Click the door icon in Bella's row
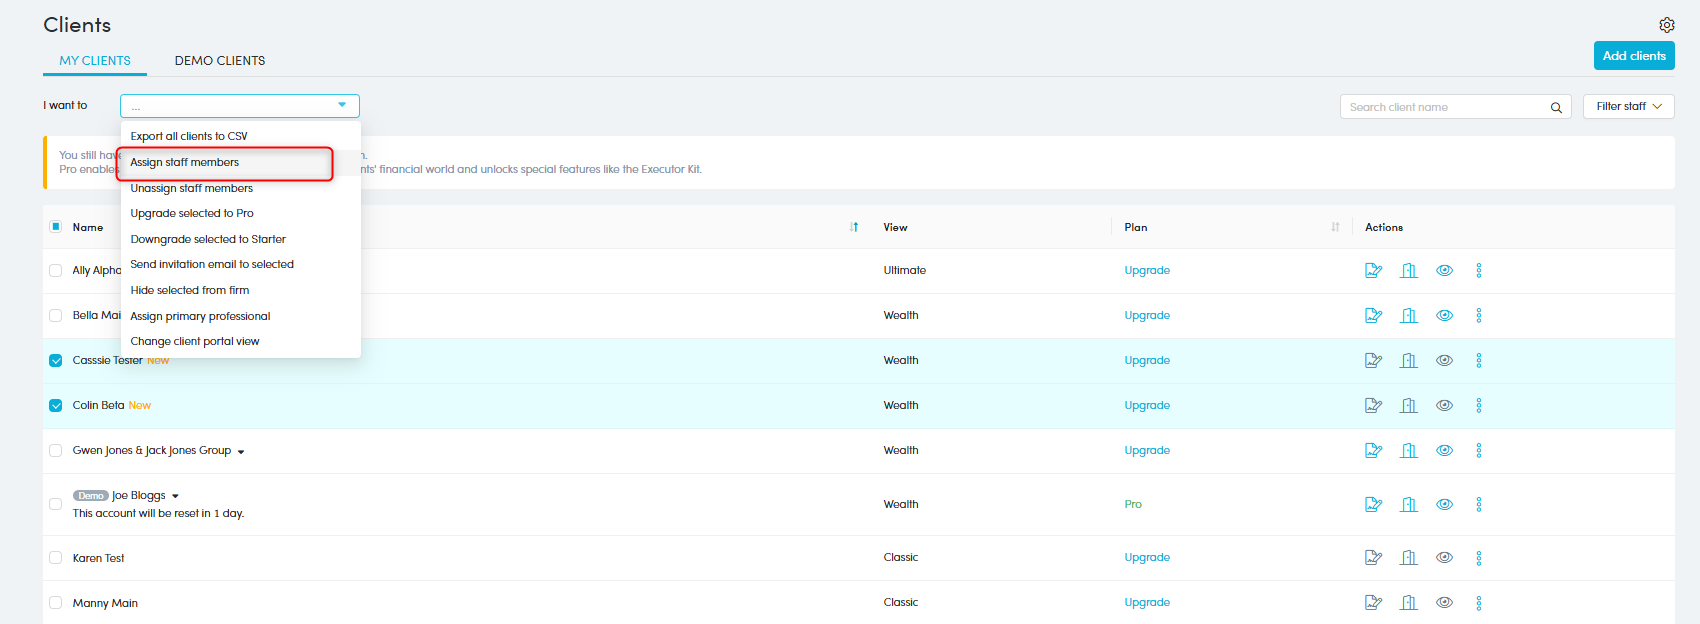 pos(1409,316)
